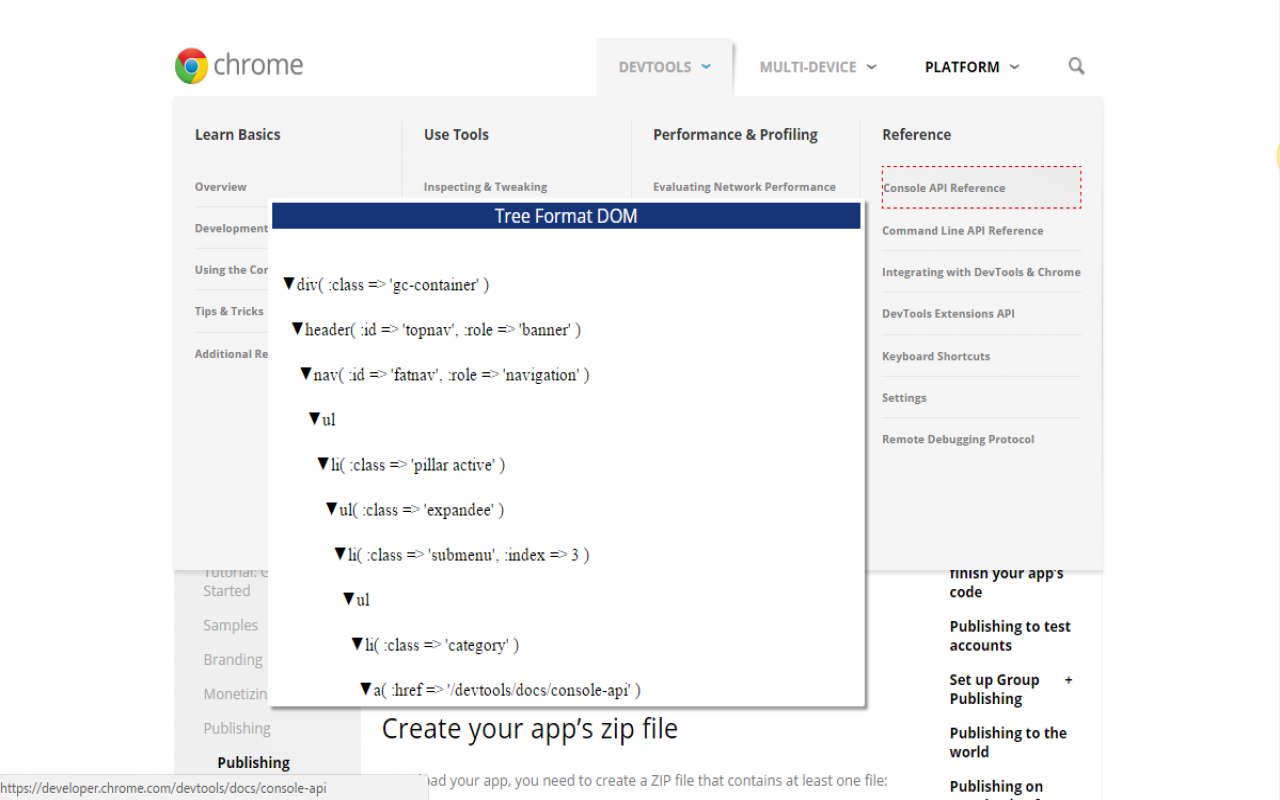1280x800 pixels.
Task: Open Tips & Tricks link
Action: (x=229, y=312)
